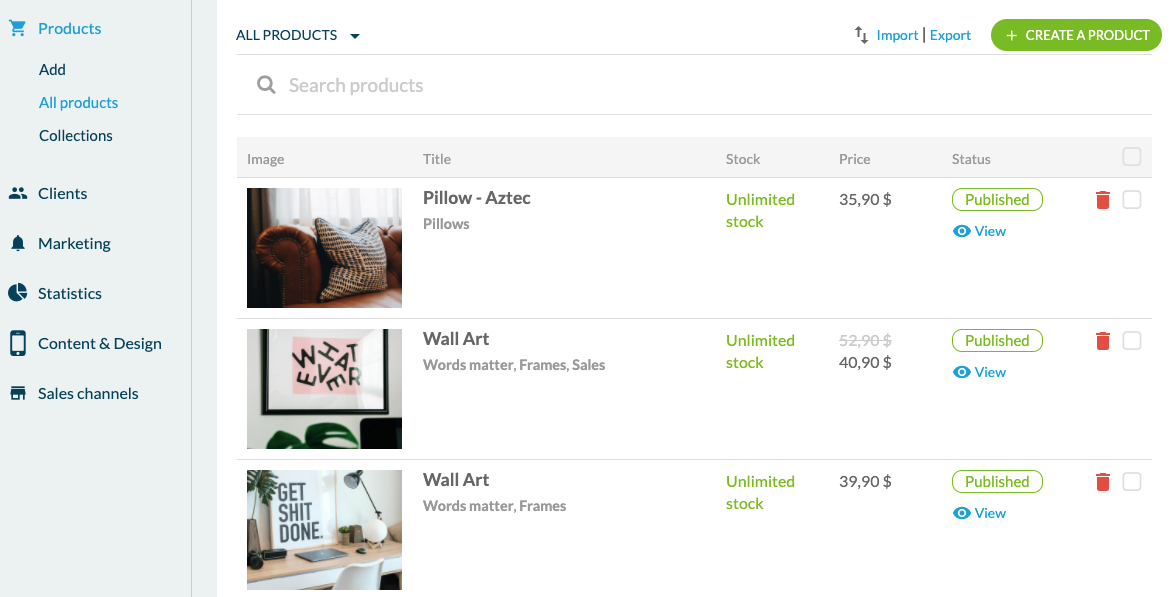Click the Clients people icon

(x=17, y=194)
